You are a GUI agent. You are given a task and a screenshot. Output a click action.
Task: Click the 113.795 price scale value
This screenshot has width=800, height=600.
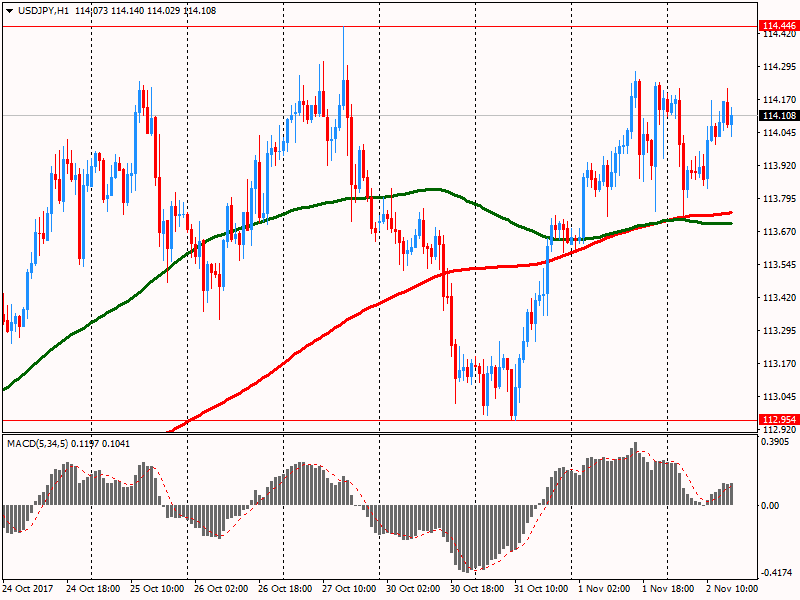tap(779, 199)
